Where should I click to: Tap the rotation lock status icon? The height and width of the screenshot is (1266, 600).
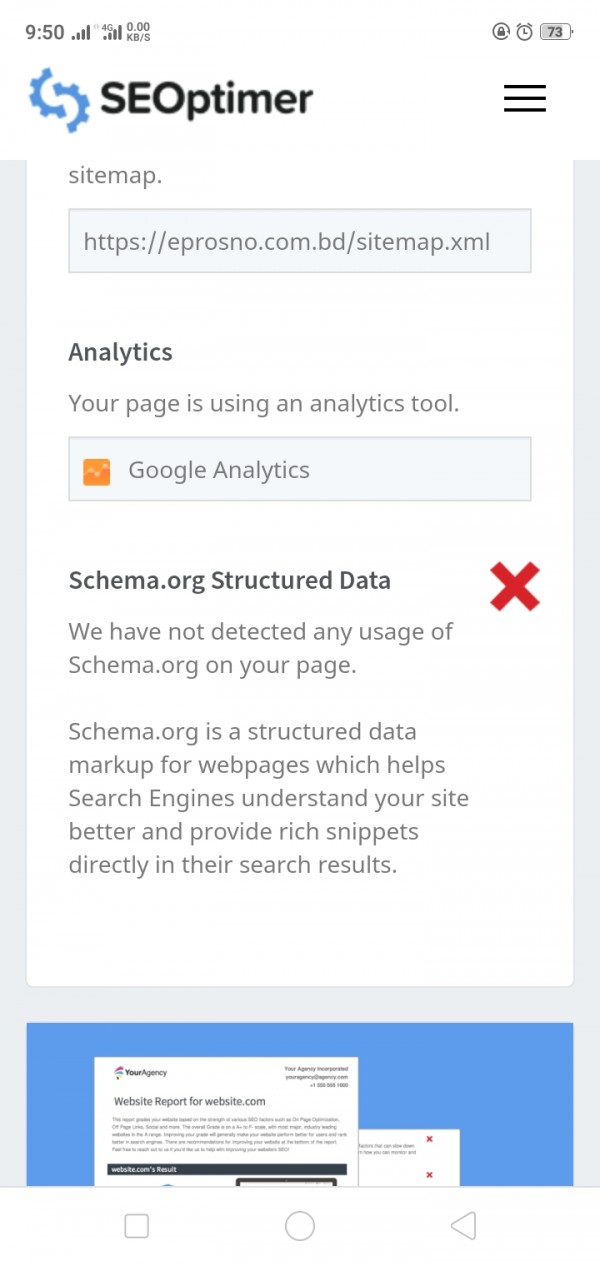501,32
